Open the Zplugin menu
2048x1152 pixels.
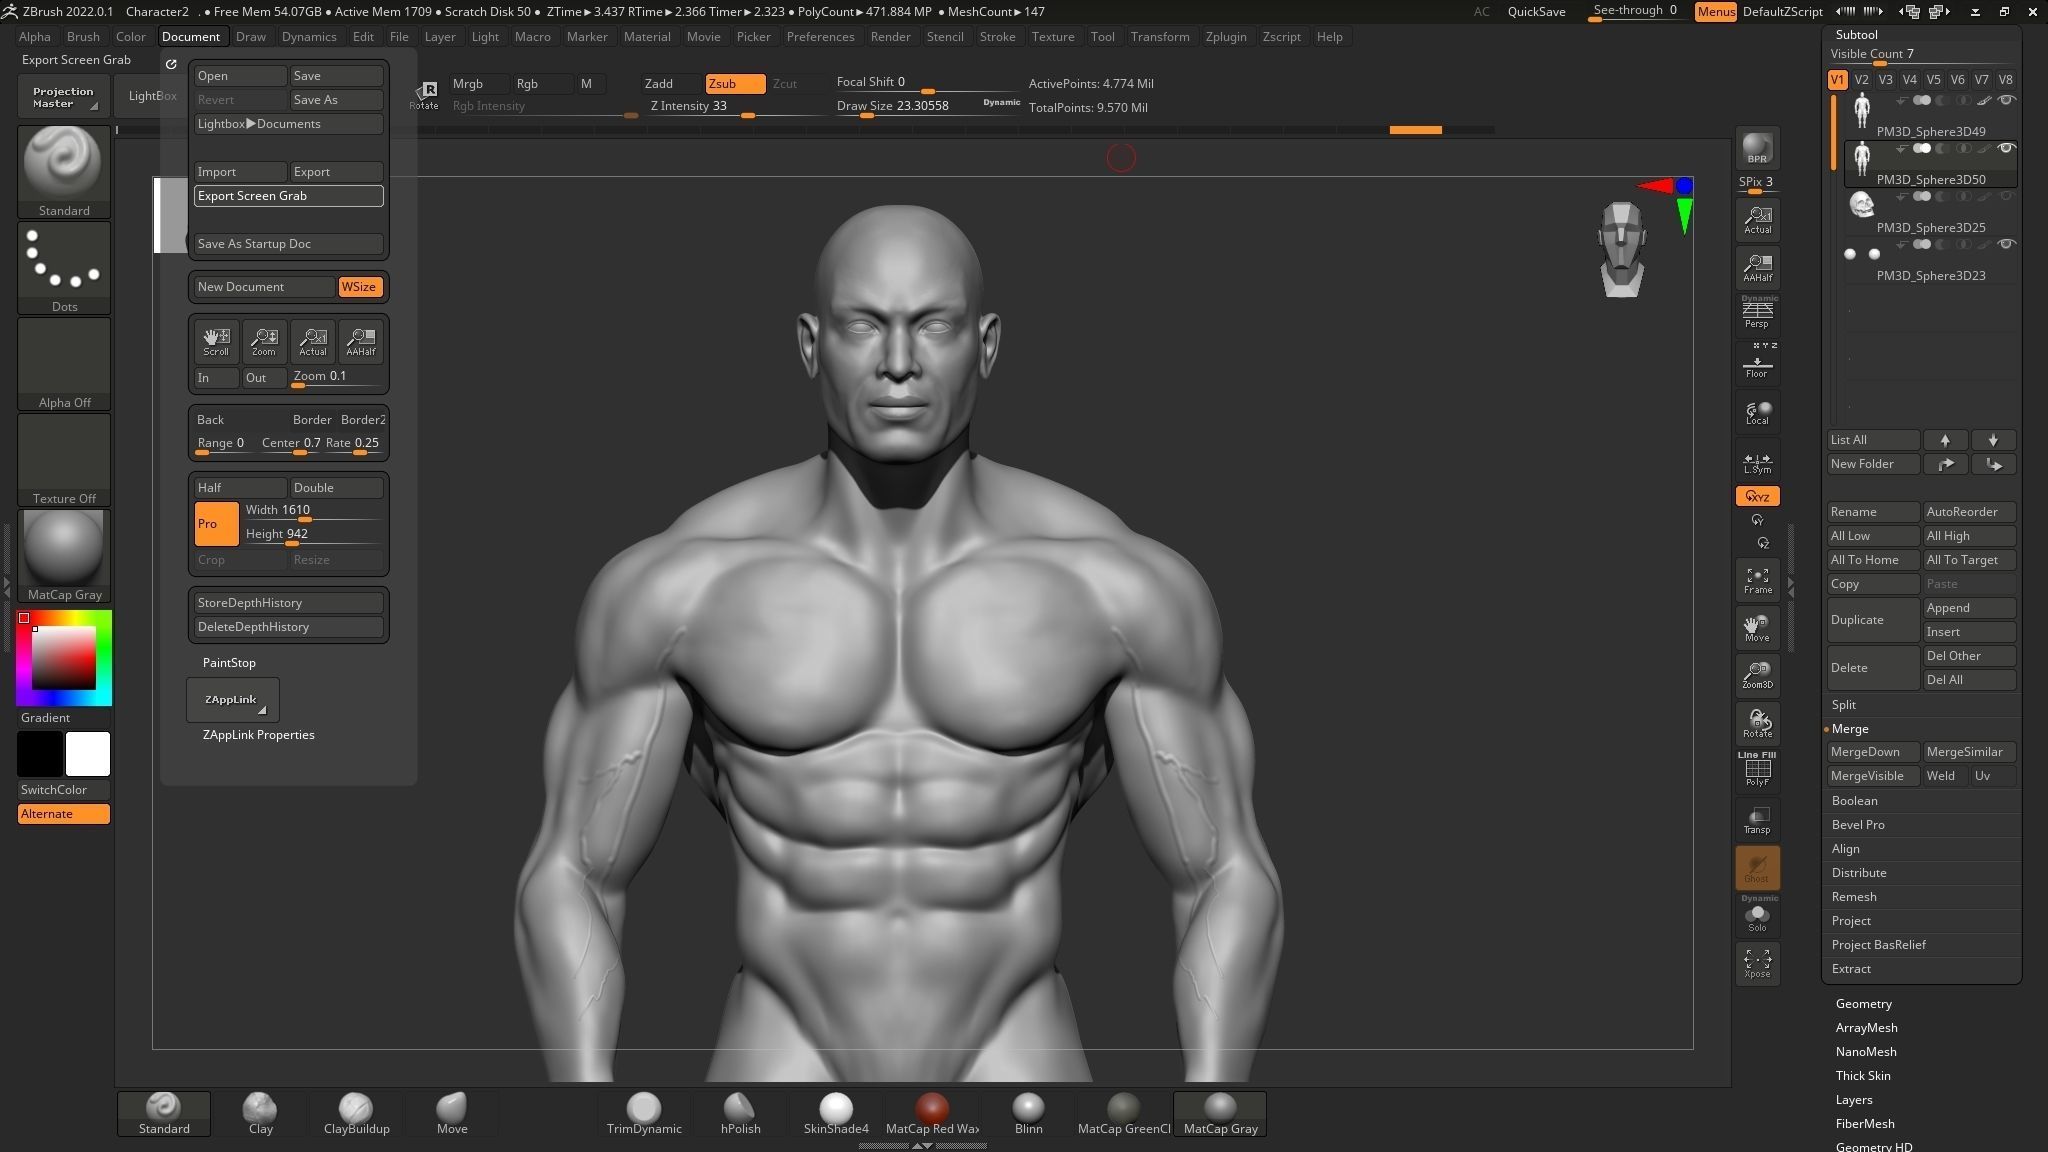pyautogui.click(x=1225, y=37)
